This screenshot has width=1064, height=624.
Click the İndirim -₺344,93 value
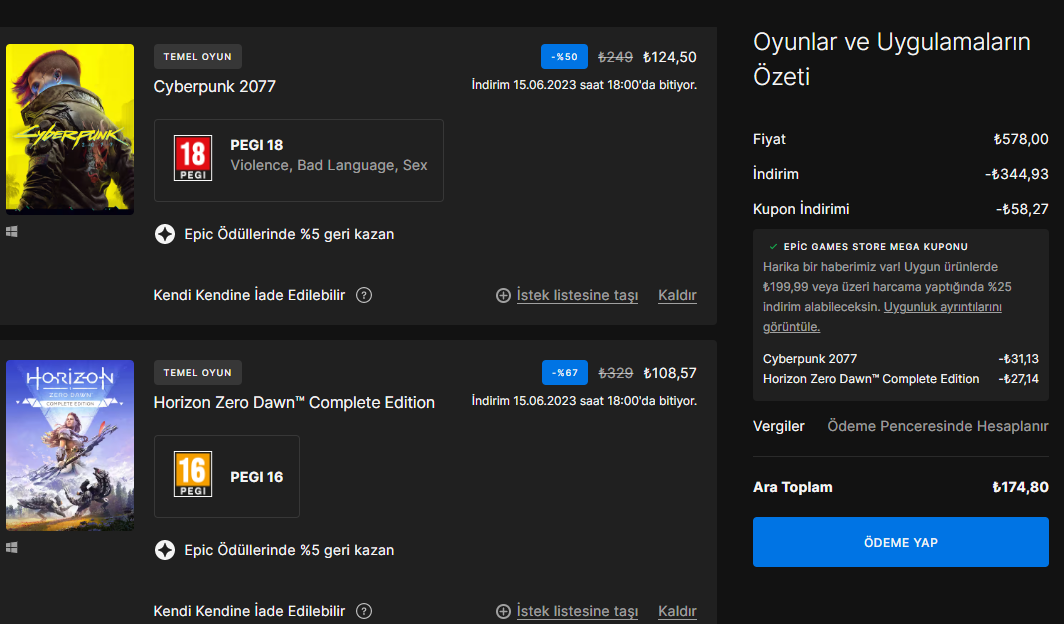coord(1016,174)
